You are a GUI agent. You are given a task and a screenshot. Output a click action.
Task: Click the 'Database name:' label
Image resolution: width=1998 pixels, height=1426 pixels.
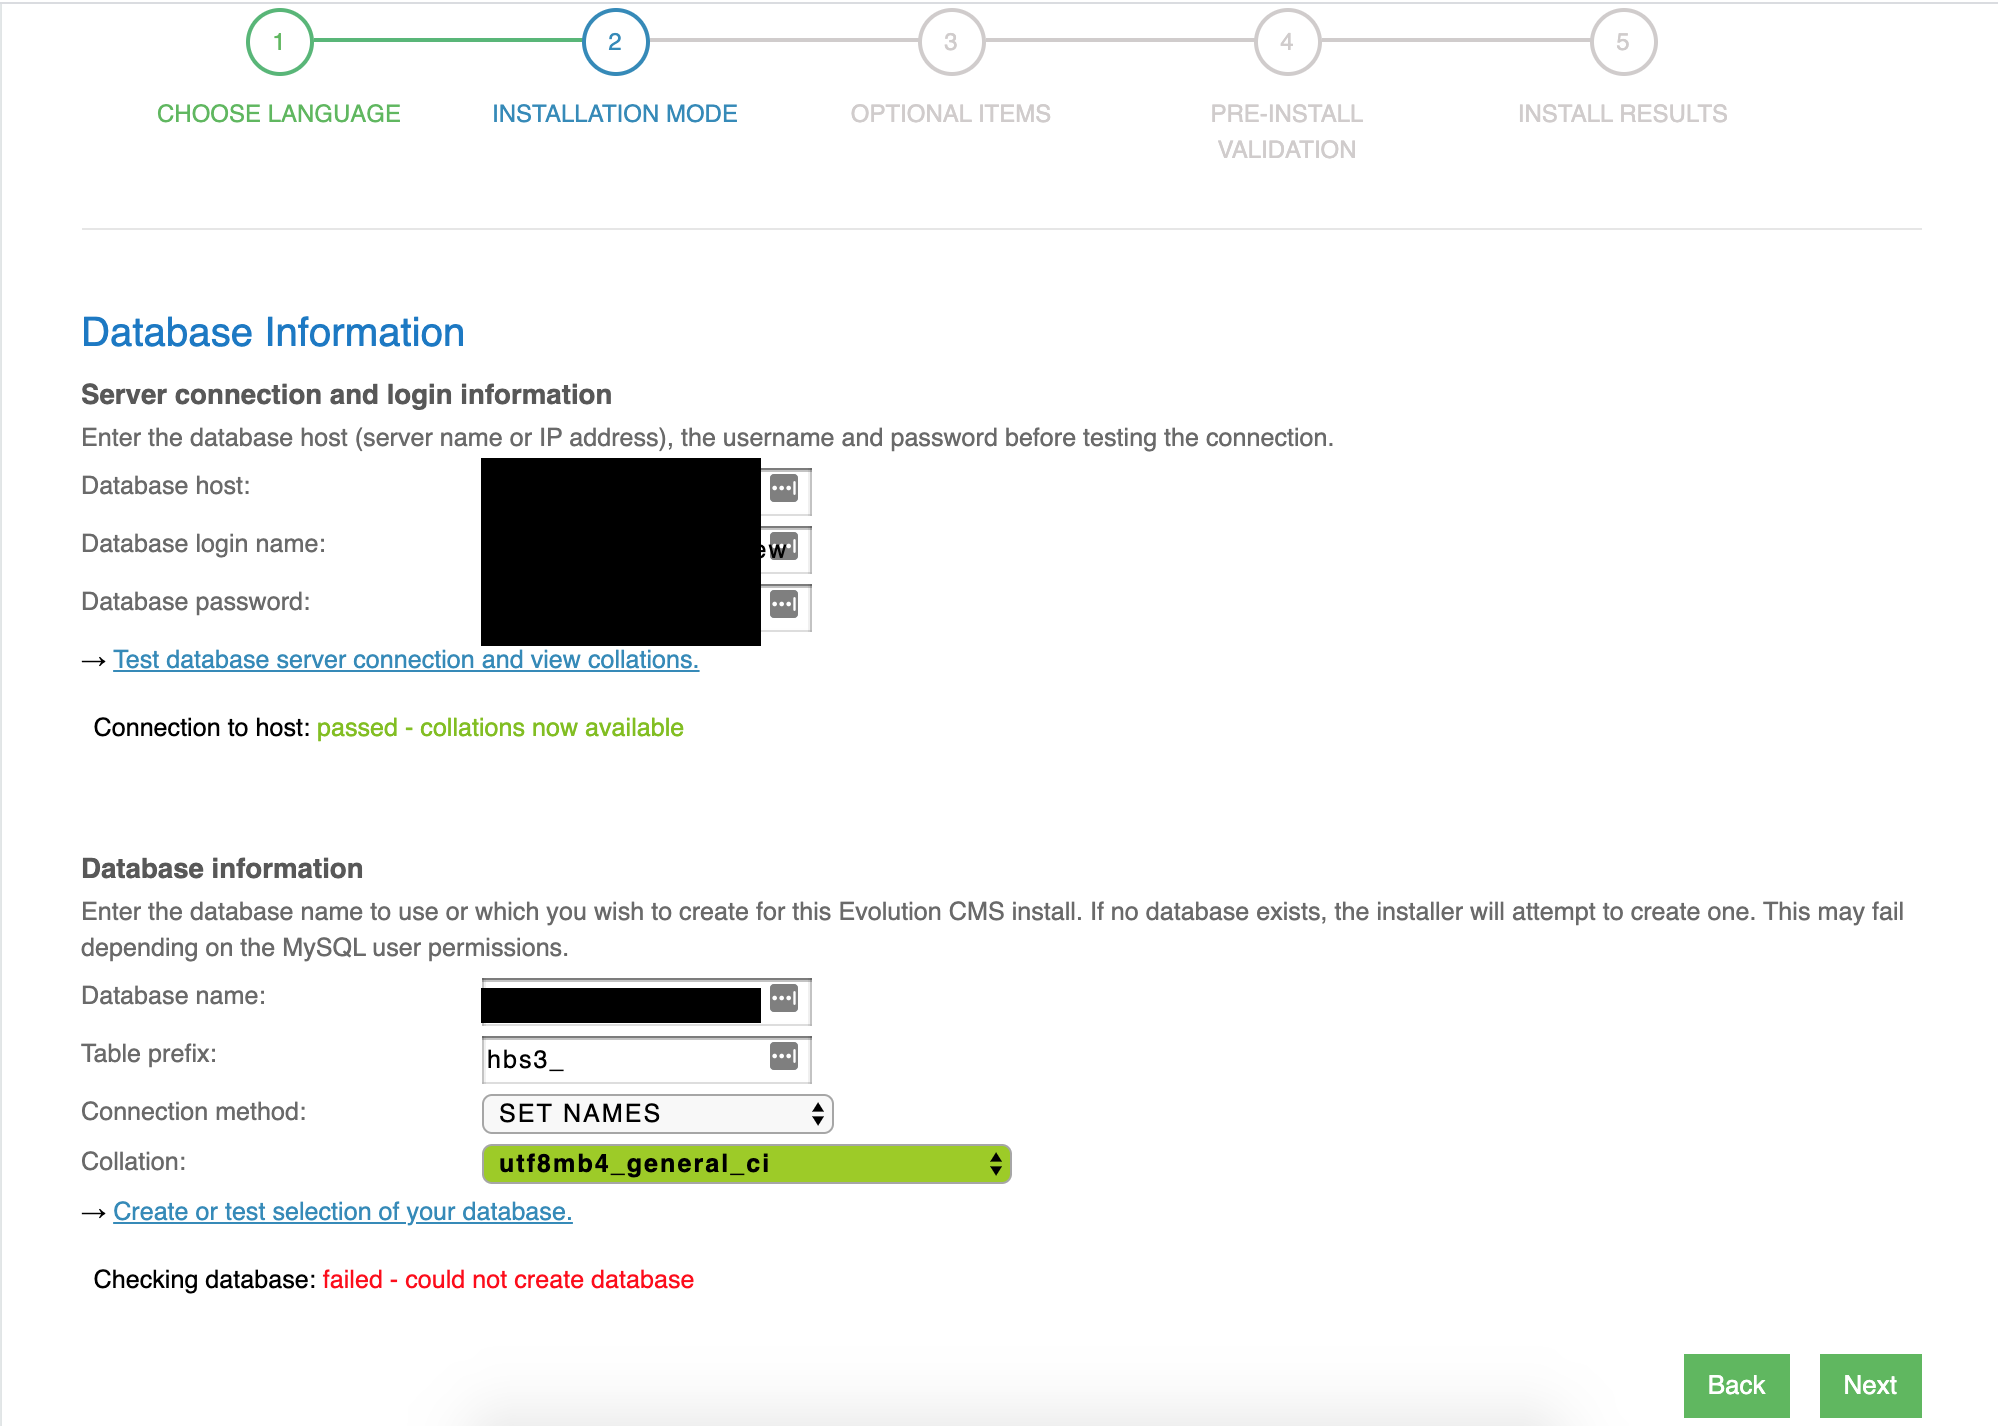(174, 996)
